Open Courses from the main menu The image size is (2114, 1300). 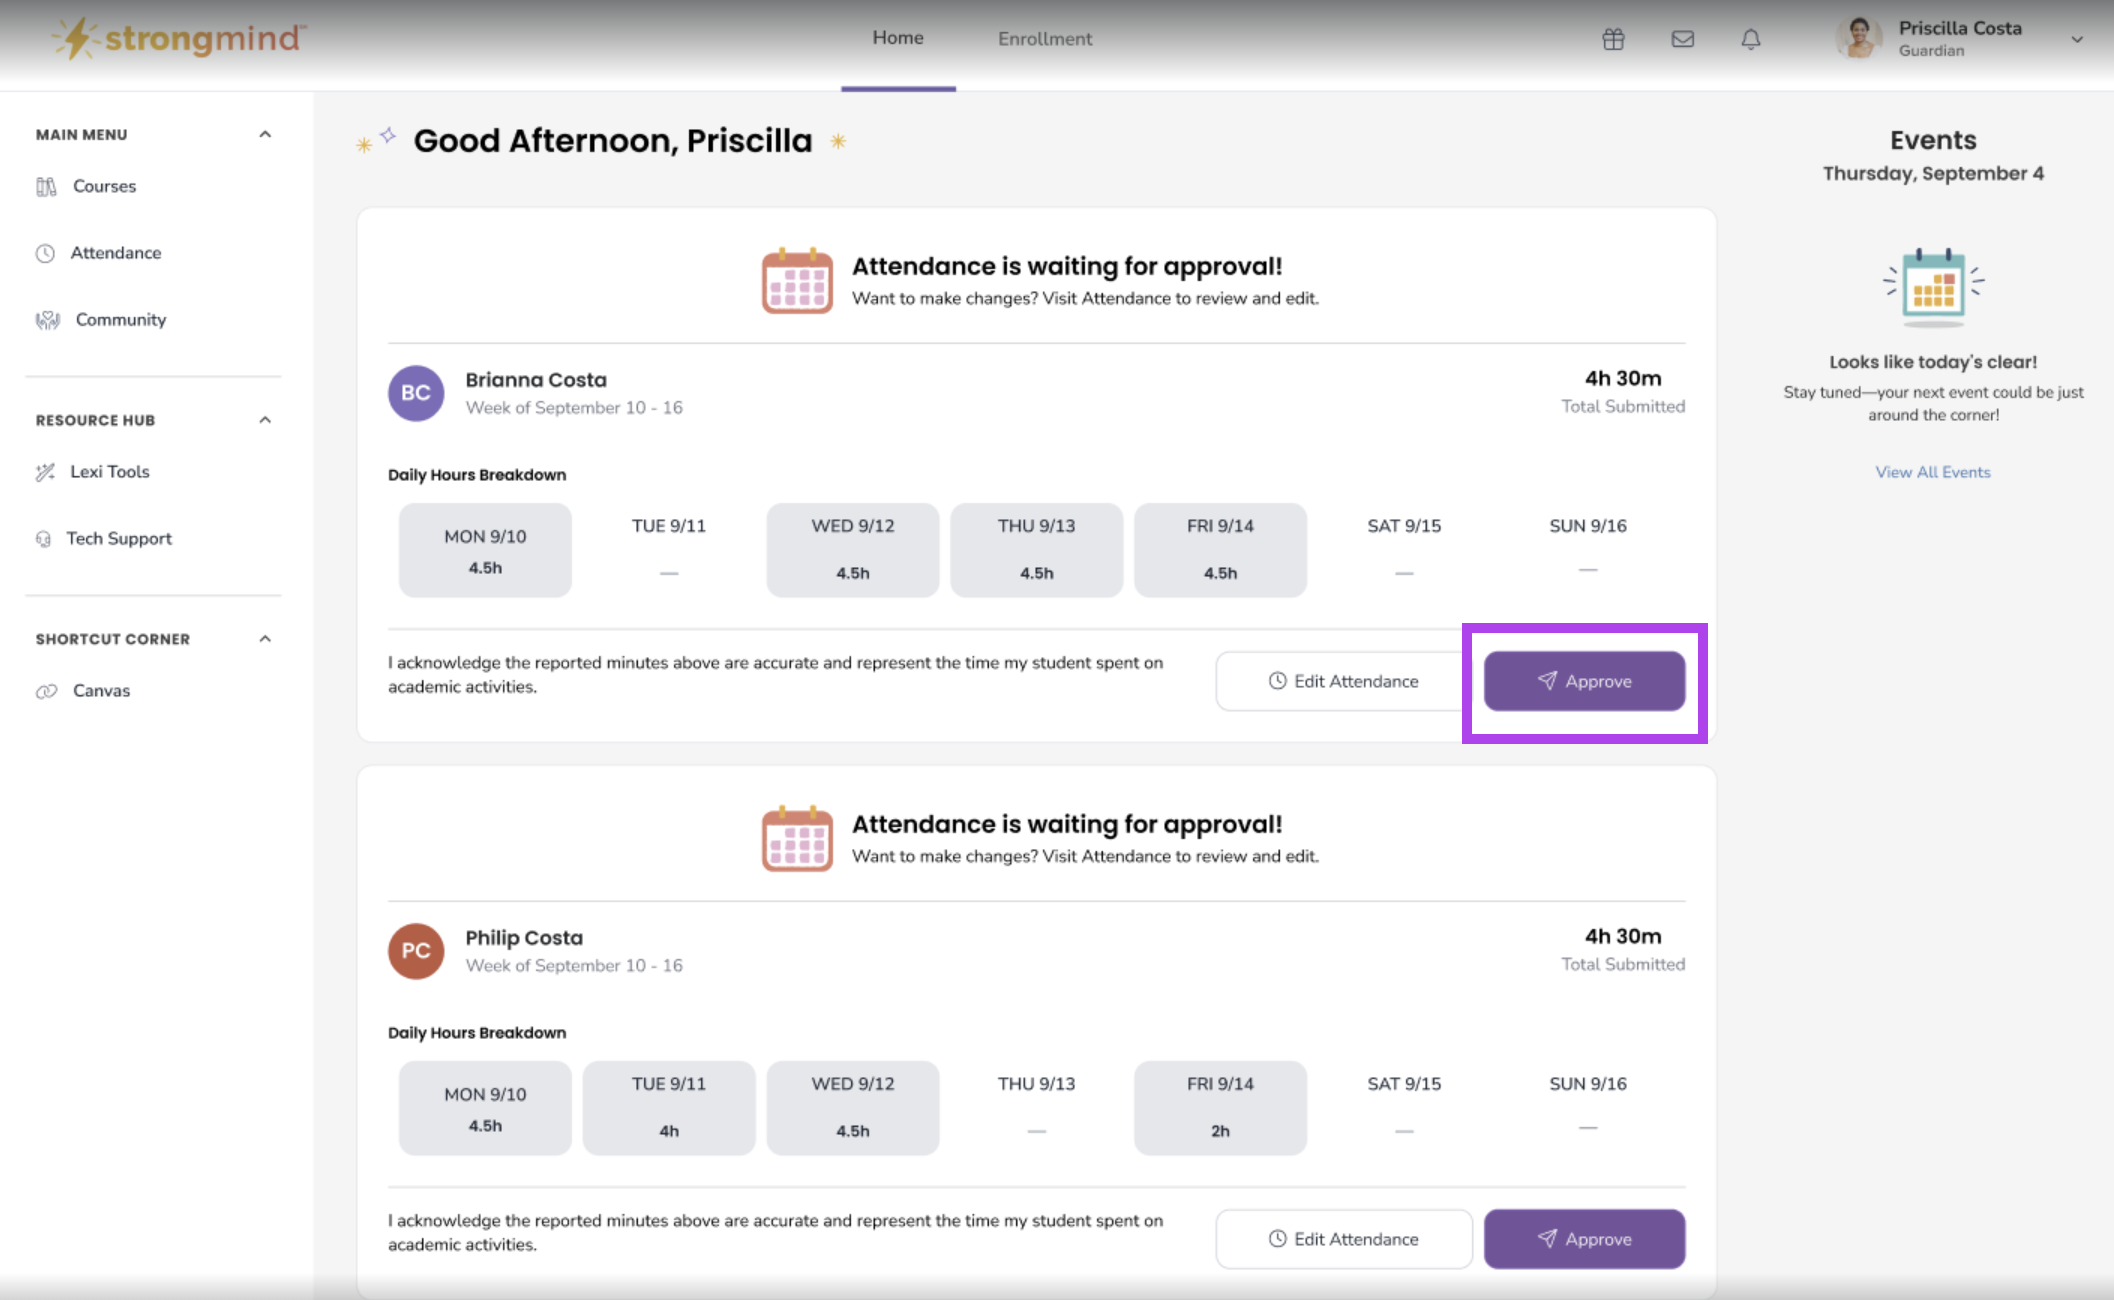coord(103,186)
